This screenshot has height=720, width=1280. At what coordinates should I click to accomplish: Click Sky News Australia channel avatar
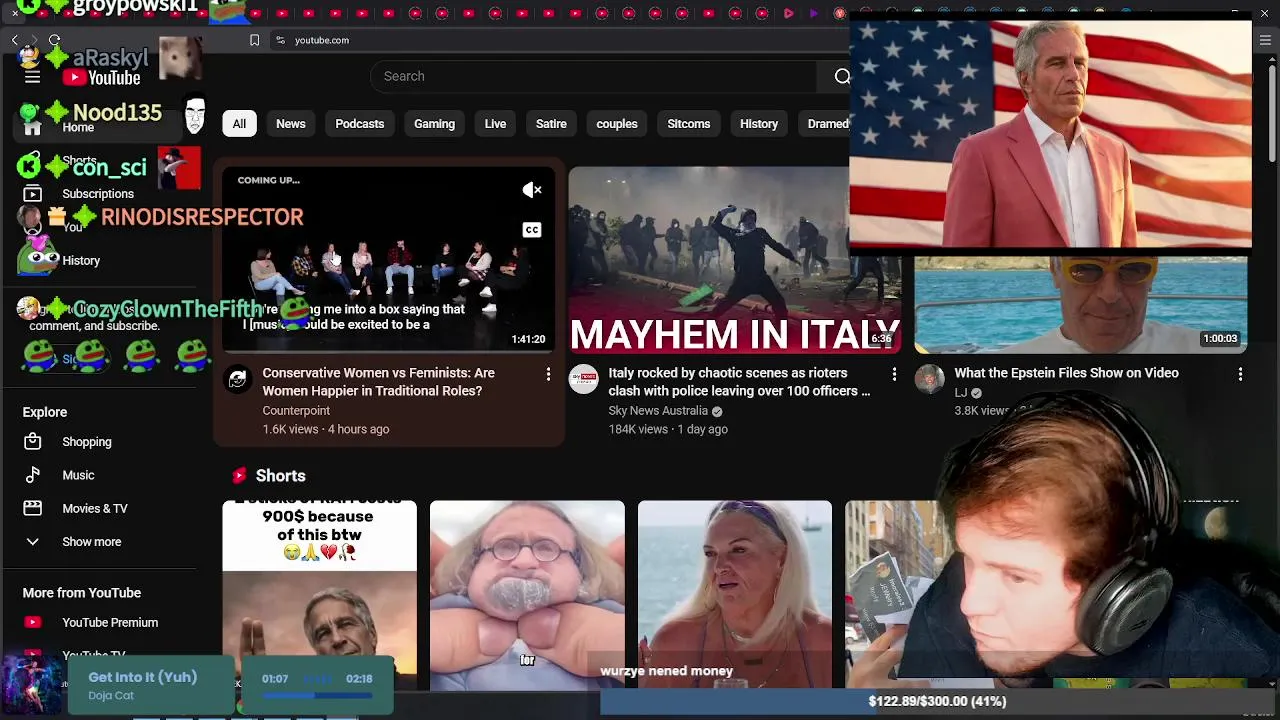coord(584,379)
